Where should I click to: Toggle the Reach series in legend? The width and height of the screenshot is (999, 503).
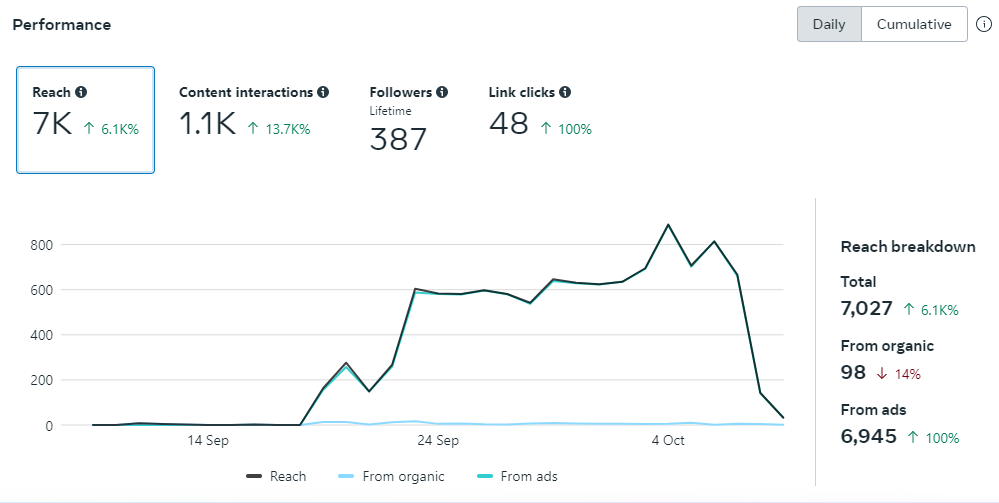click(277, 476)
